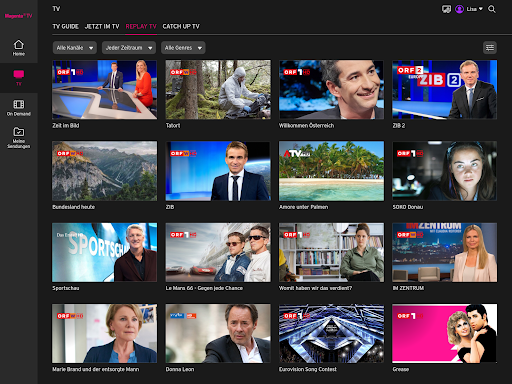Viewport: 512px width, 384px height.
Task: Open the Home section in sidebar
Action: point(19,48)
